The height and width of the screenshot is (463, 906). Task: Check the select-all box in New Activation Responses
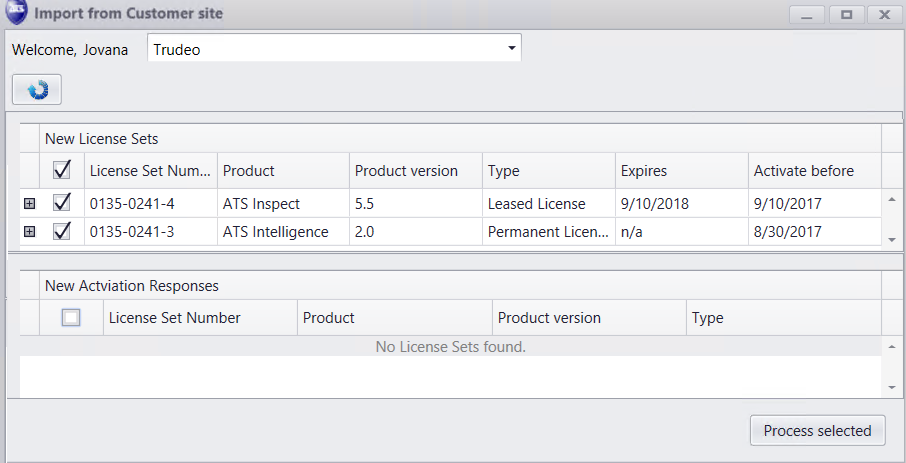click(x=71, y=318)
